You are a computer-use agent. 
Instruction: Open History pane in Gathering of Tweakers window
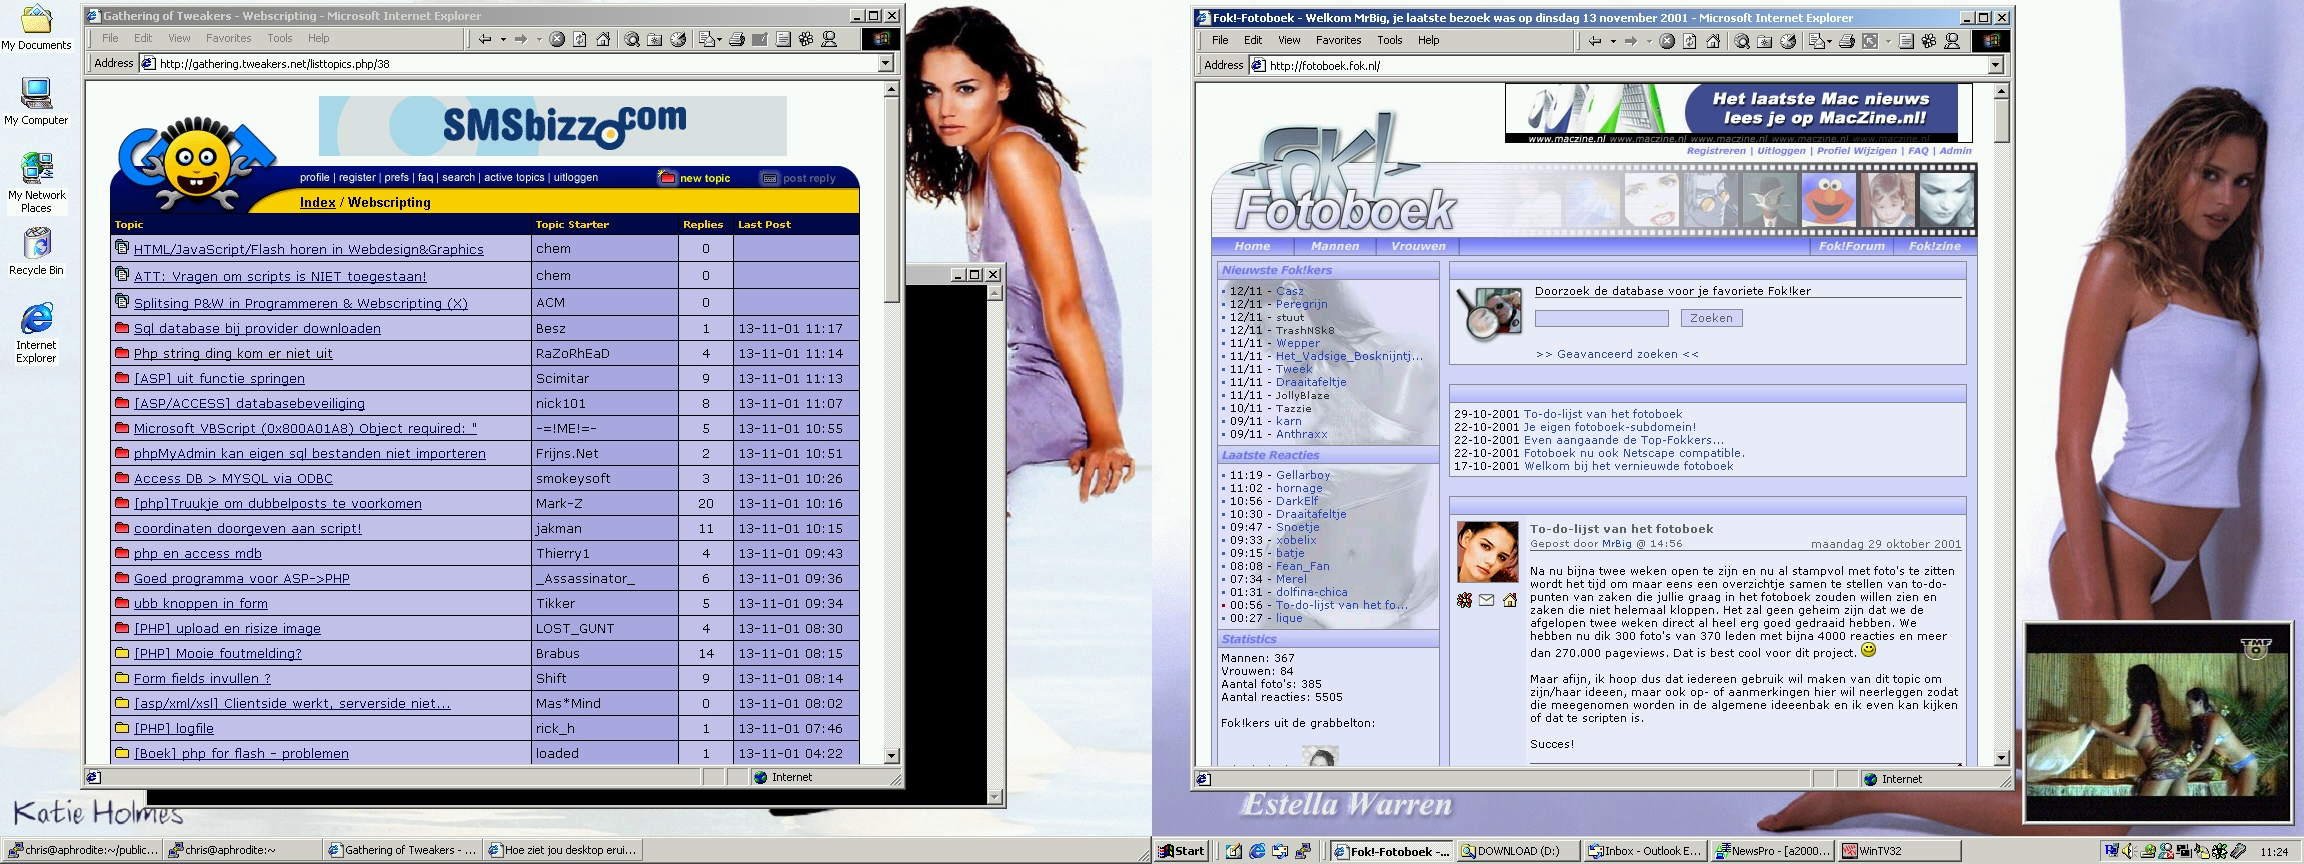click(678, 39)
